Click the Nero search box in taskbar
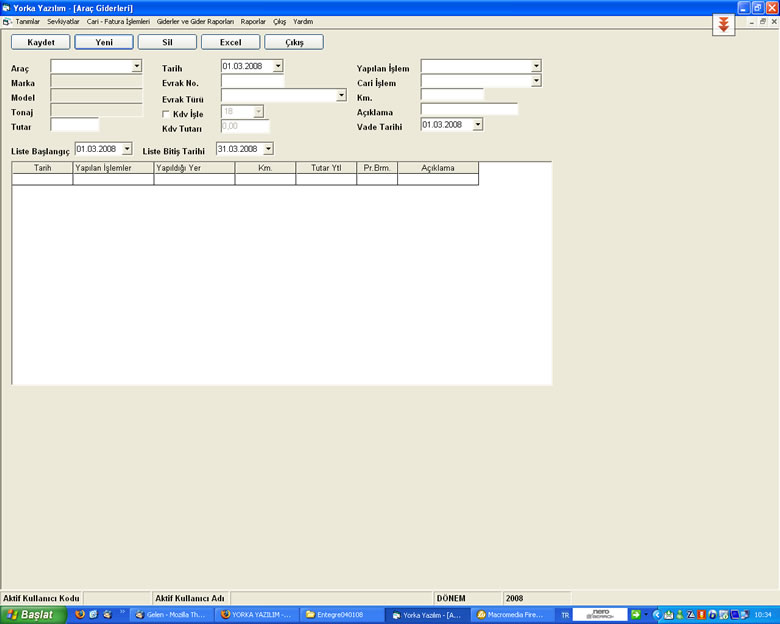780x624 pixels. (x=600, y=615)
